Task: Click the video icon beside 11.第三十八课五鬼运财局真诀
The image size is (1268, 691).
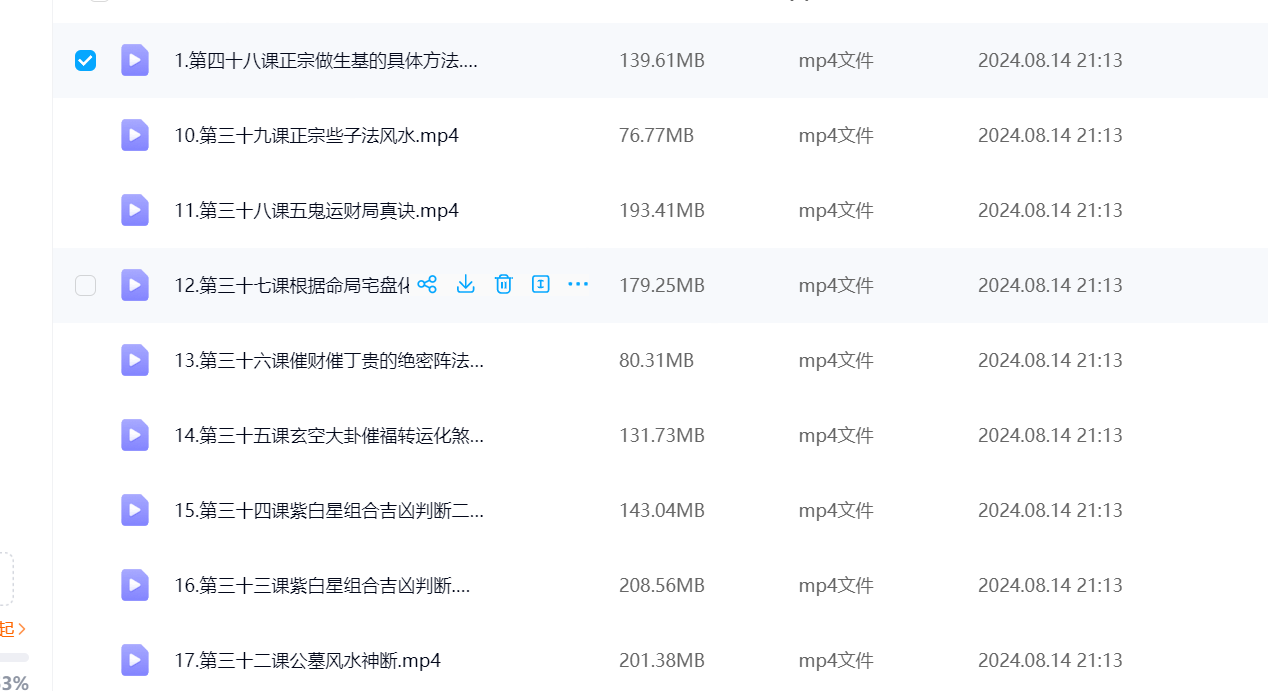Action: (x=135, y=210)
